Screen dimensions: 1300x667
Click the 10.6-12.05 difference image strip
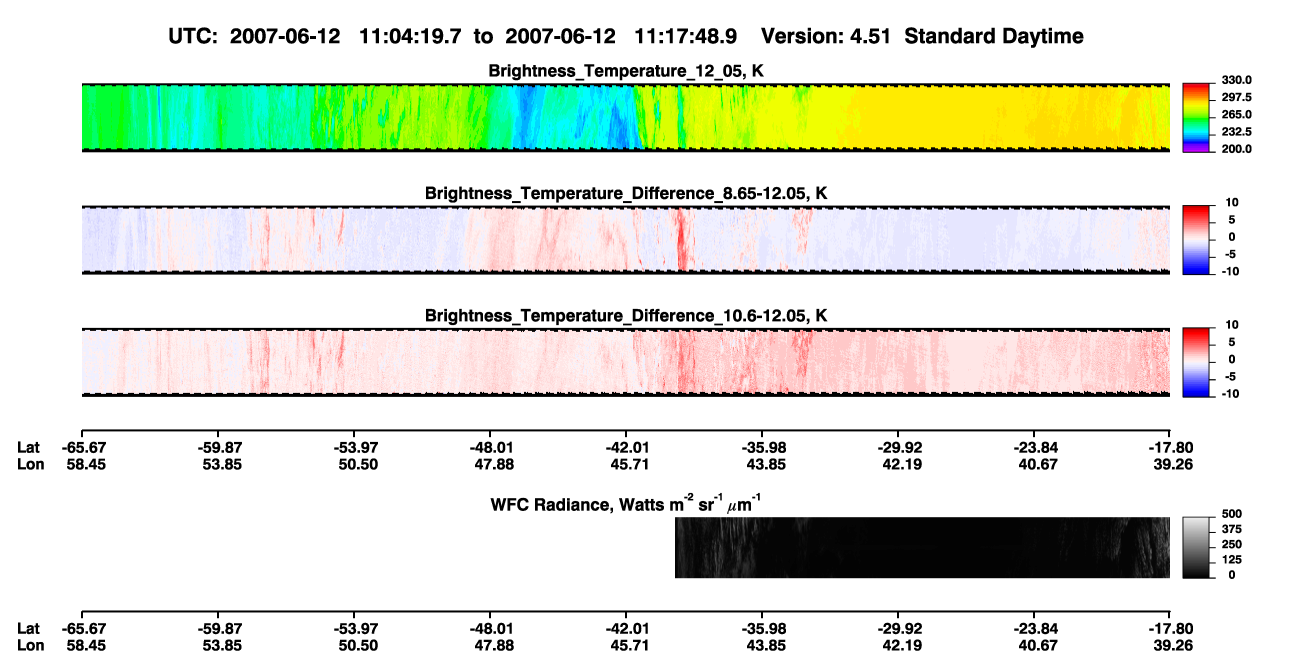point(626,362)
